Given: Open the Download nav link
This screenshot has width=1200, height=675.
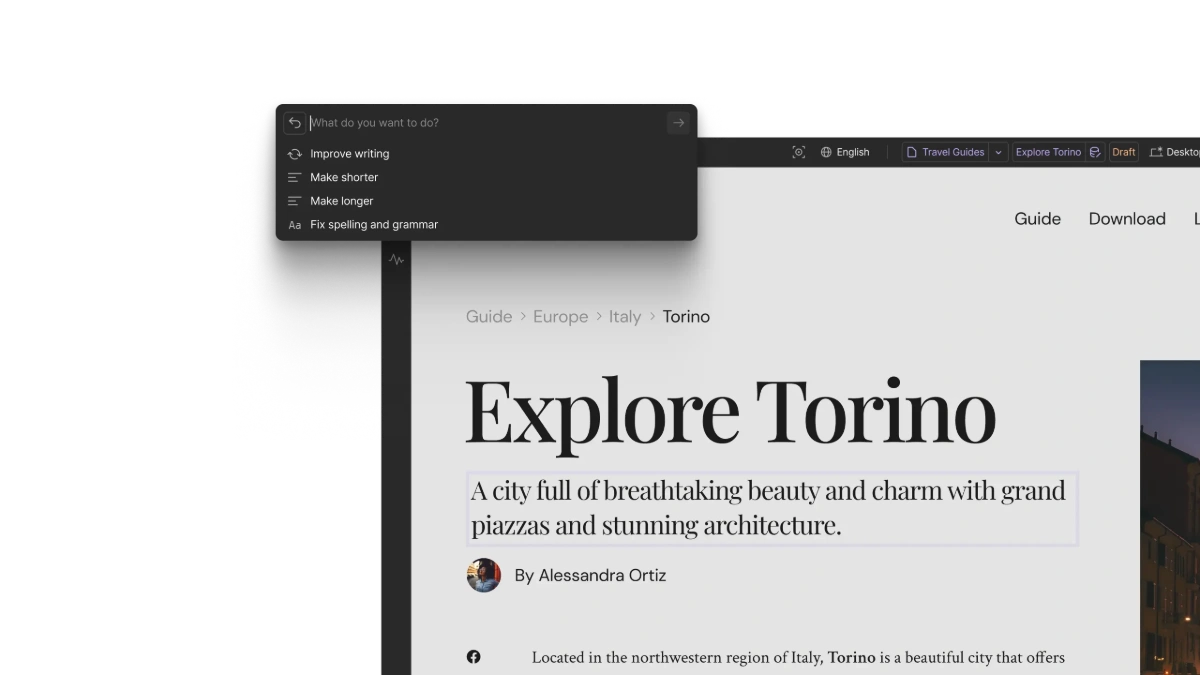Looking at the screenshot, I should coord(1127,219).
